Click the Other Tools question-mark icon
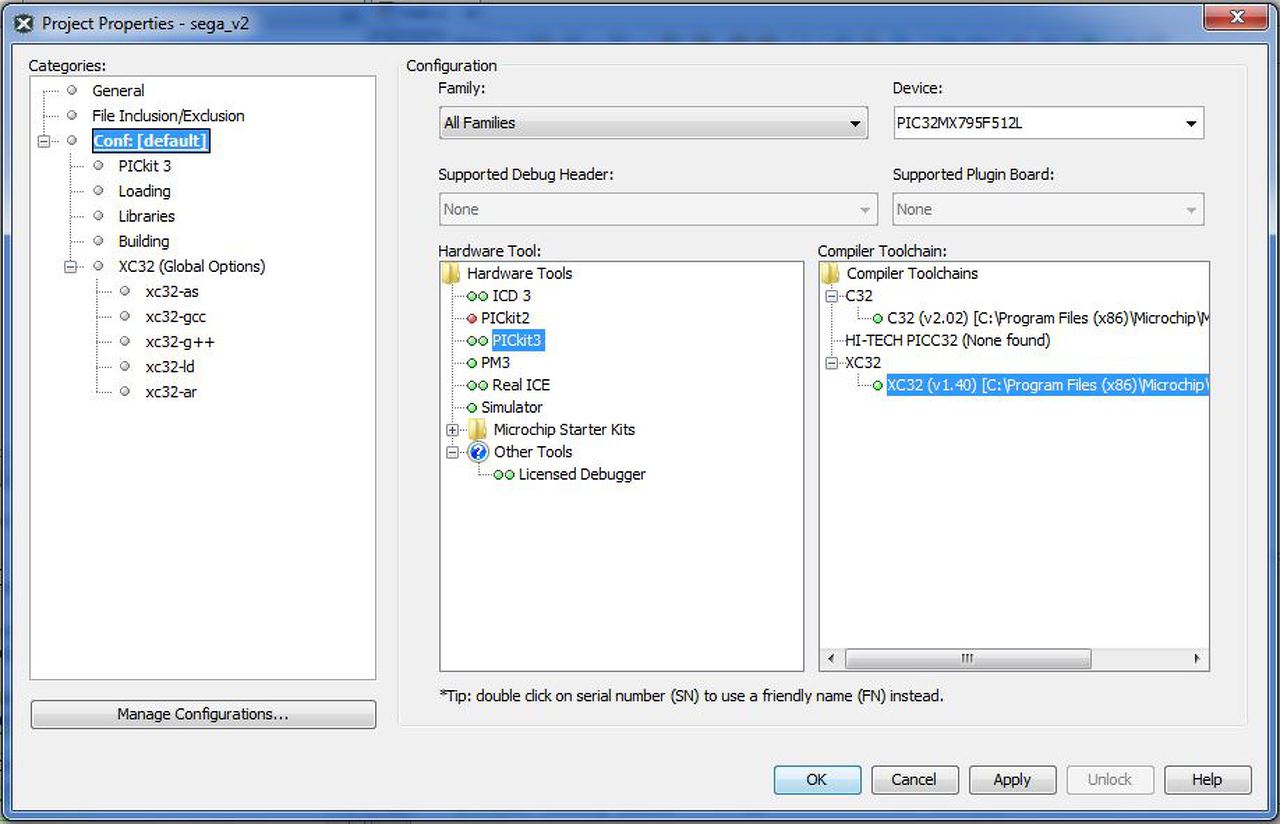 point(478,452)
